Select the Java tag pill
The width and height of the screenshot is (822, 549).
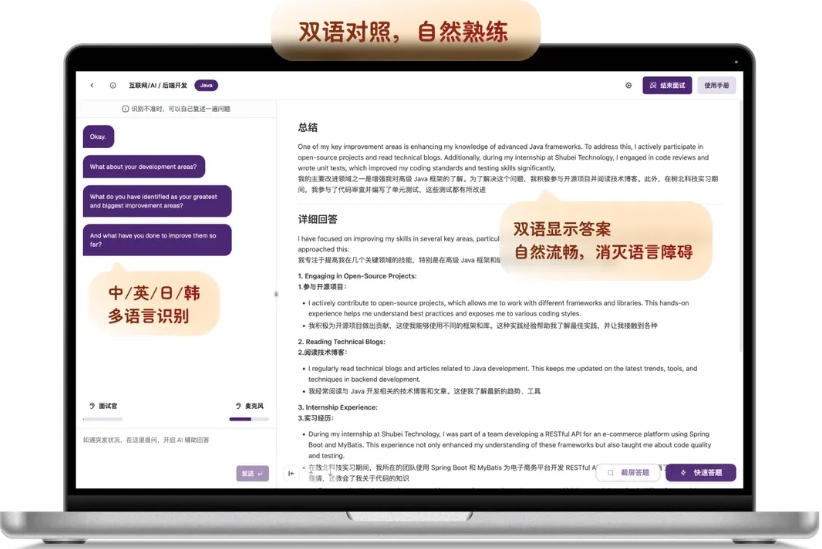pos(206,85)
